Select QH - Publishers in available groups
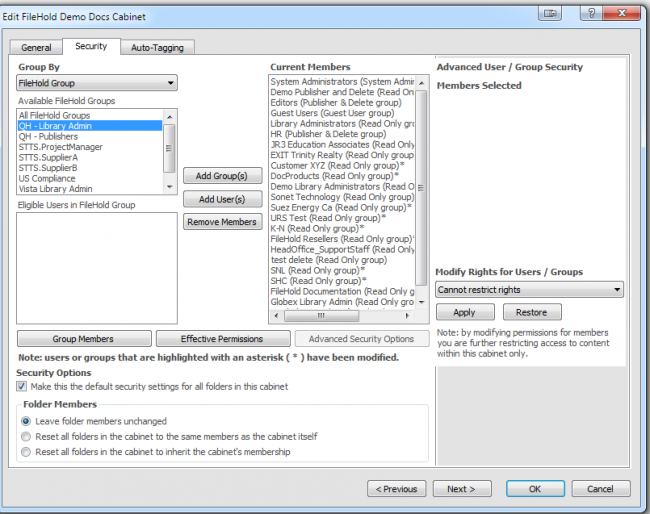This screenshot has width=650, height=514. pos(46,136)
